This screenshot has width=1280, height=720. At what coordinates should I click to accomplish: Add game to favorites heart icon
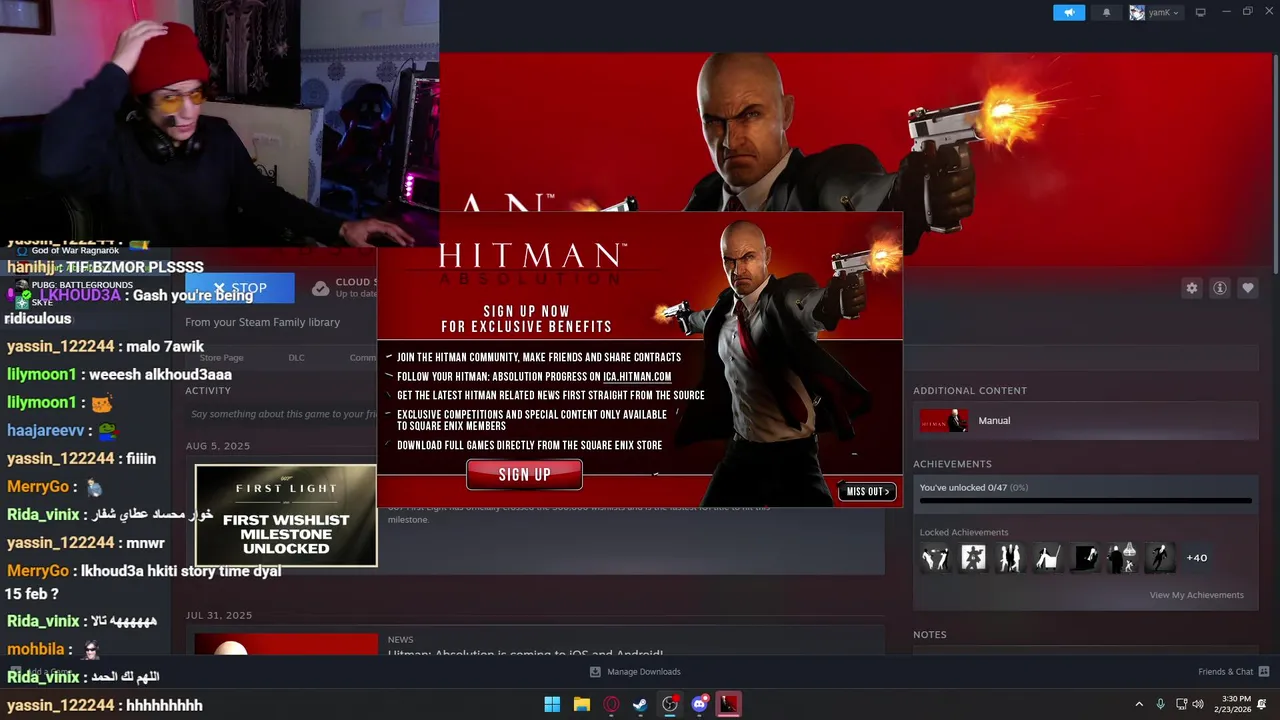click(x=1248, y=288)
